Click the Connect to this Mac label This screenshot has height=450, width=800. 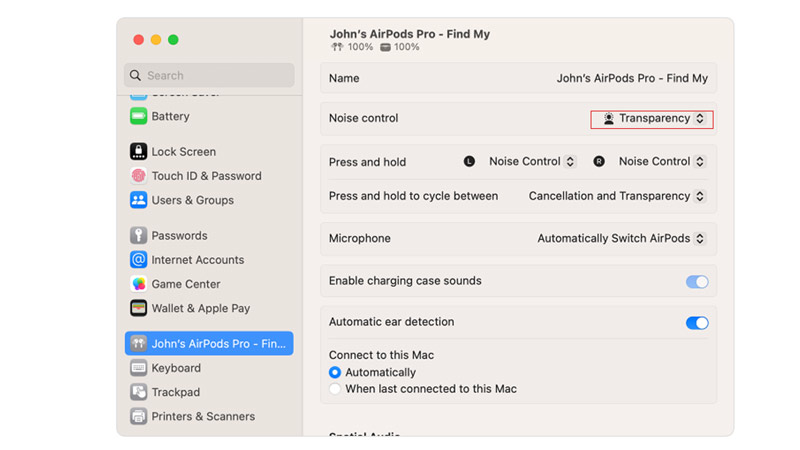(x=381, y=355)
